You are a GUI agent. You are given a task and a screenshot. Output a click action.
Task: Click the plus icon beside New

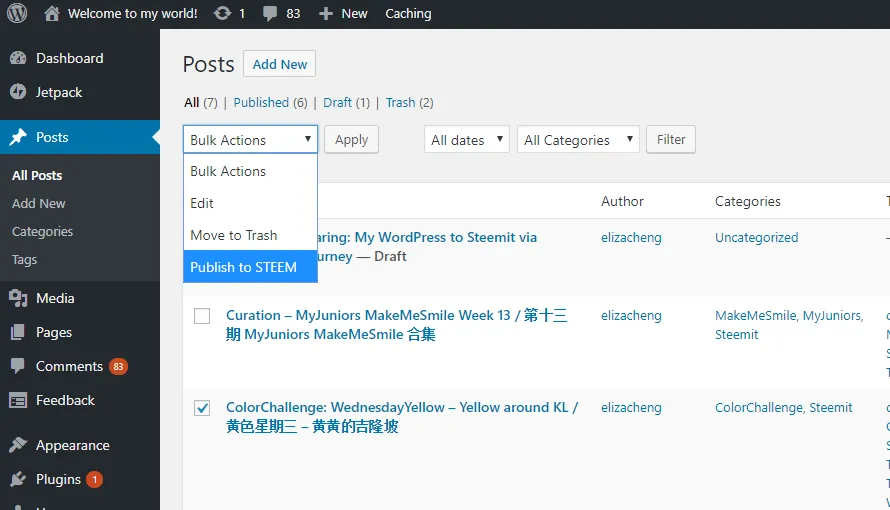[325, 14]
